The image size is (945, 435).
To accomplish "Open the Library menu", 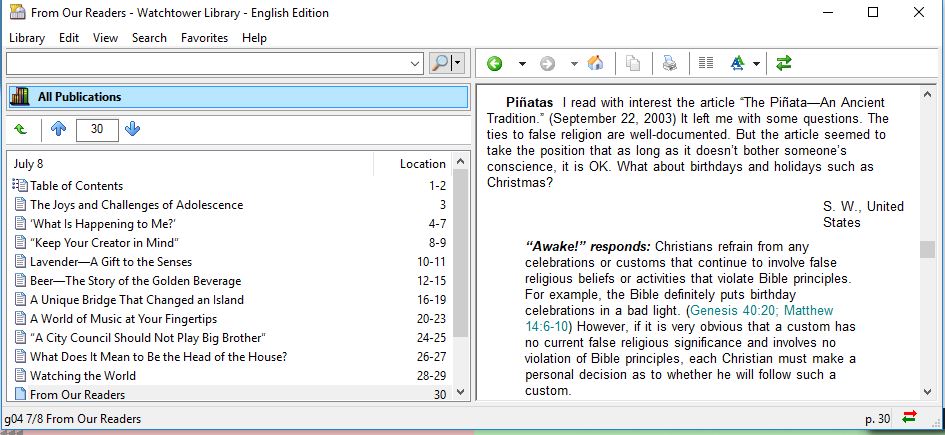I will pyautogui.click(x=27, y=38).
